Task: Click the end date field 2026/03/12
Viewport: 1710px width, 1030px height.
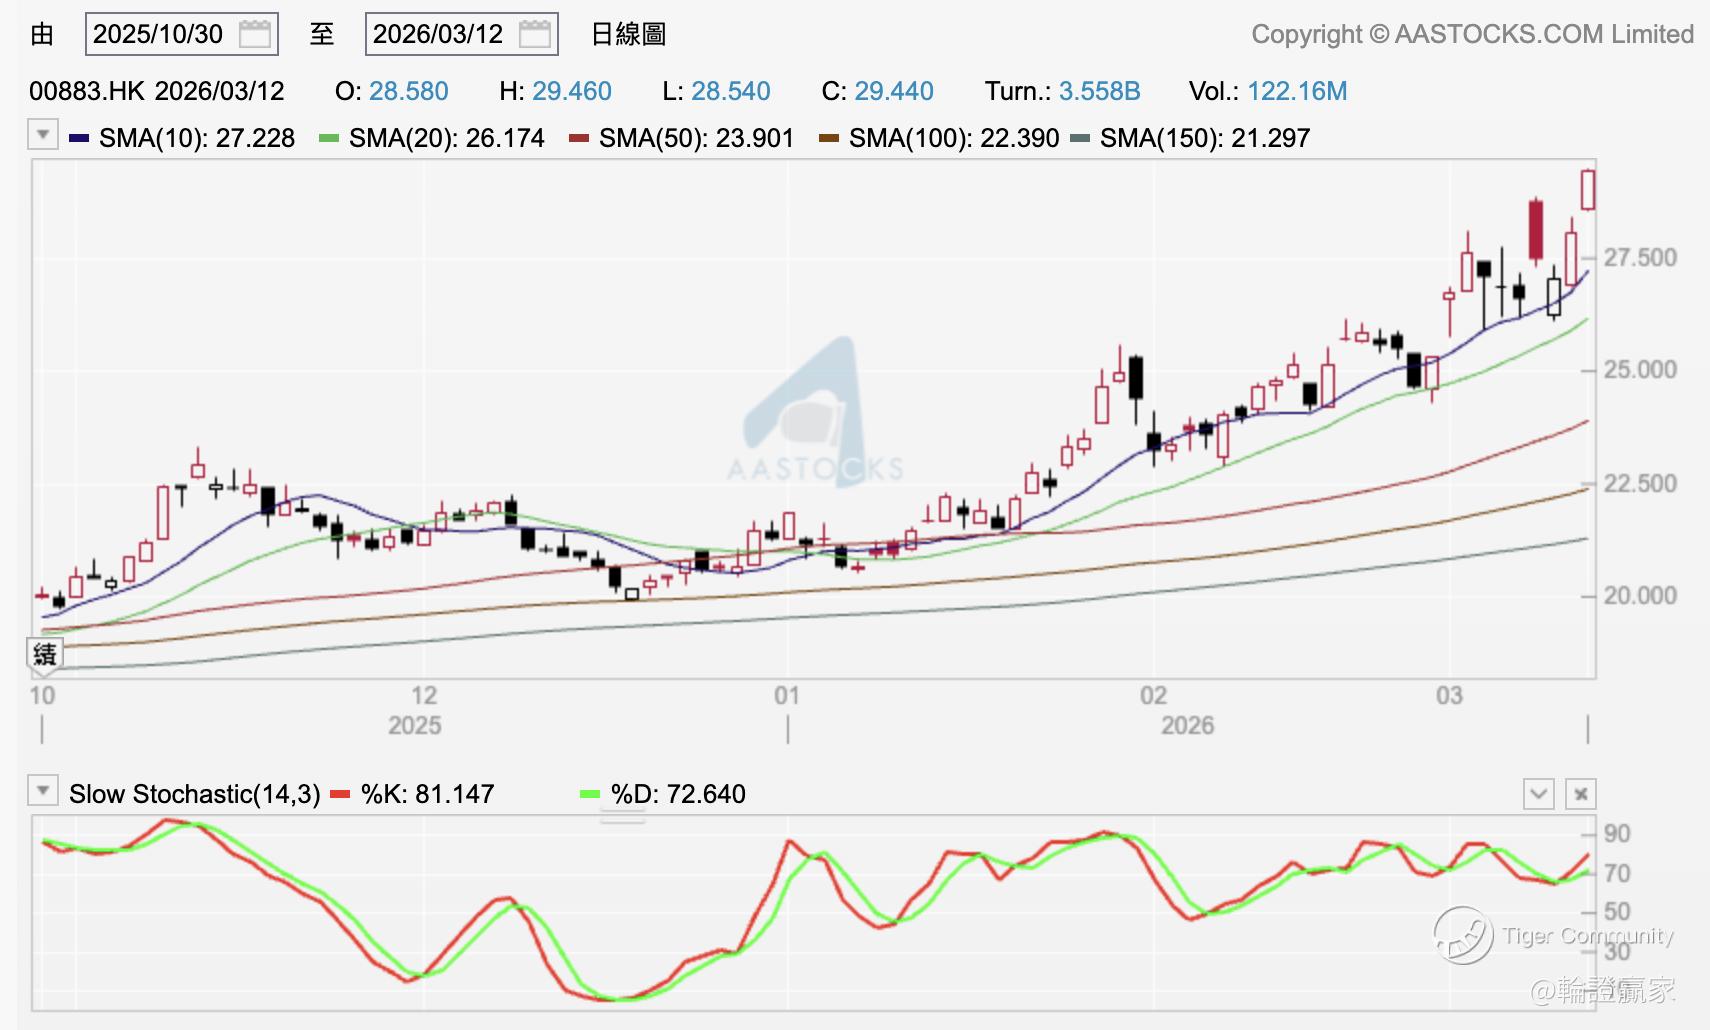Action: click(438, 35)
